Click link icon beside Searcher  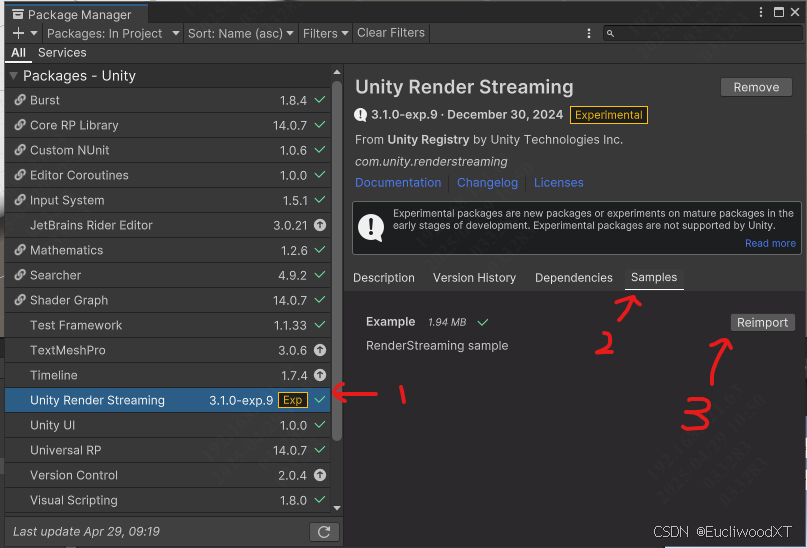click(20, 275)
